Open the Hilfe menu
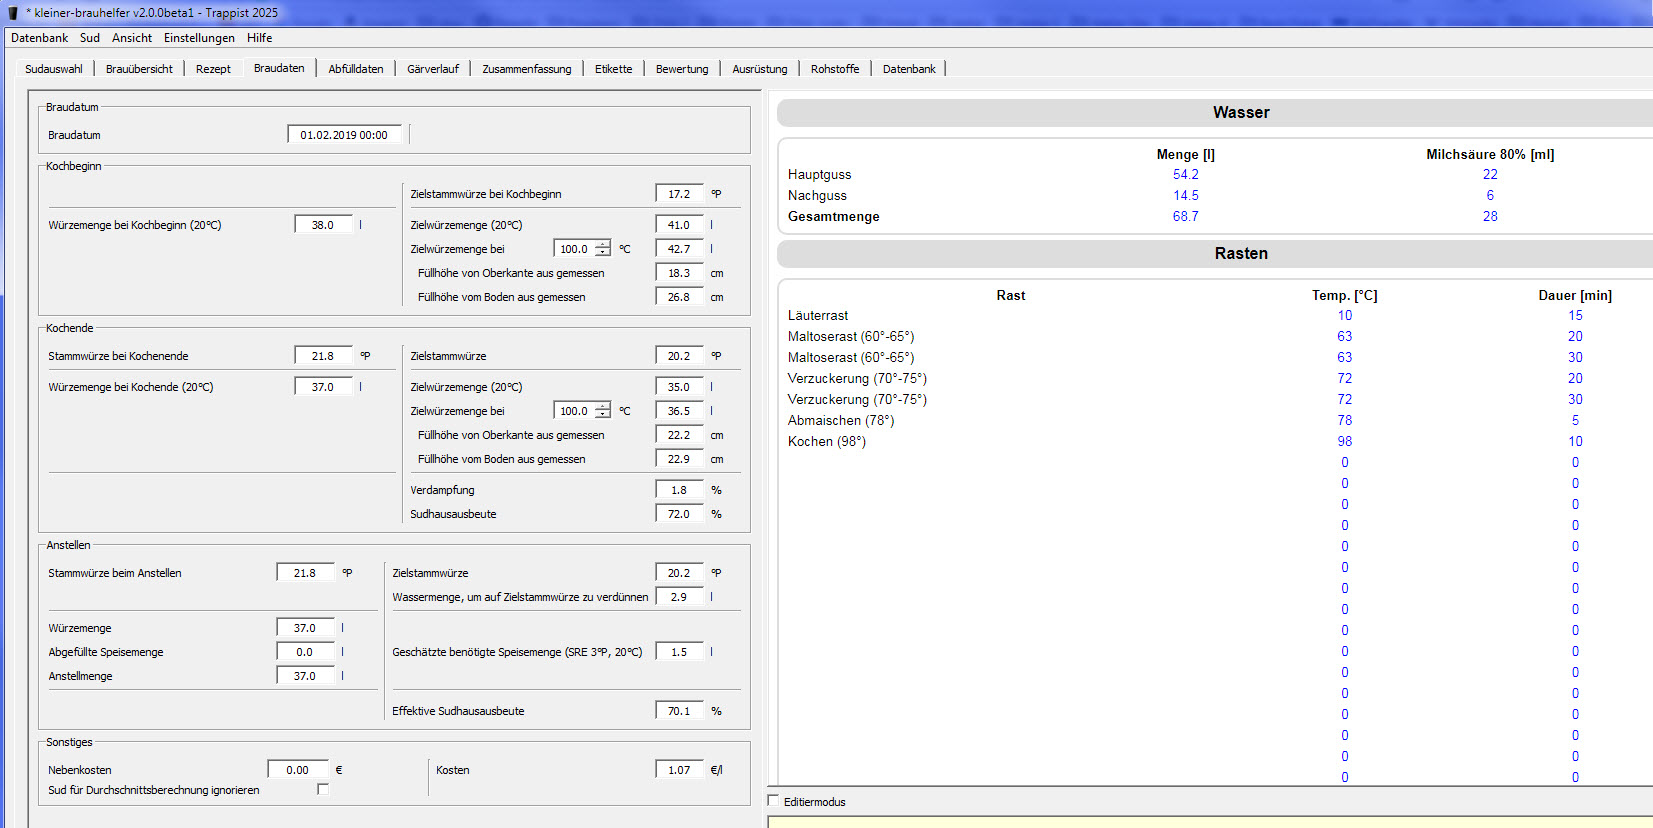1653x828 pixels. point(260,38)
